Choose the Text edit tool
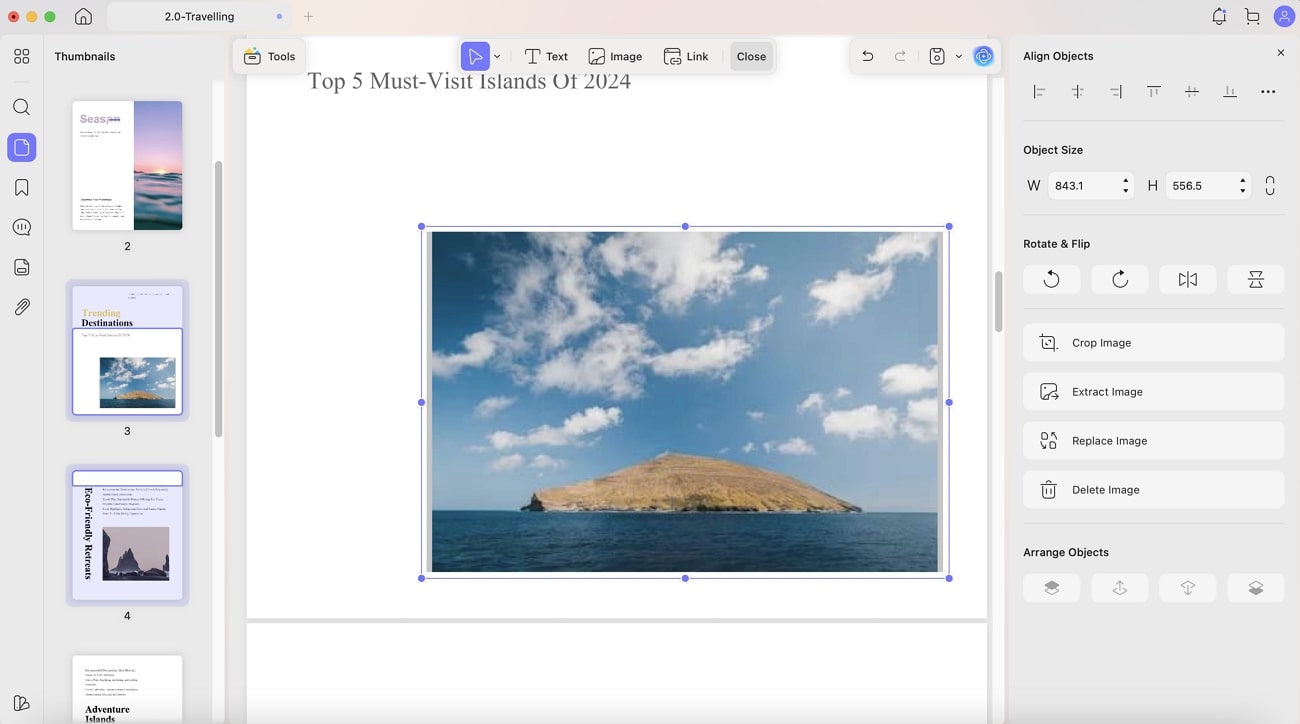Image resolution: width=1300 pixels, height=724 pixels. tap(546, 56)
